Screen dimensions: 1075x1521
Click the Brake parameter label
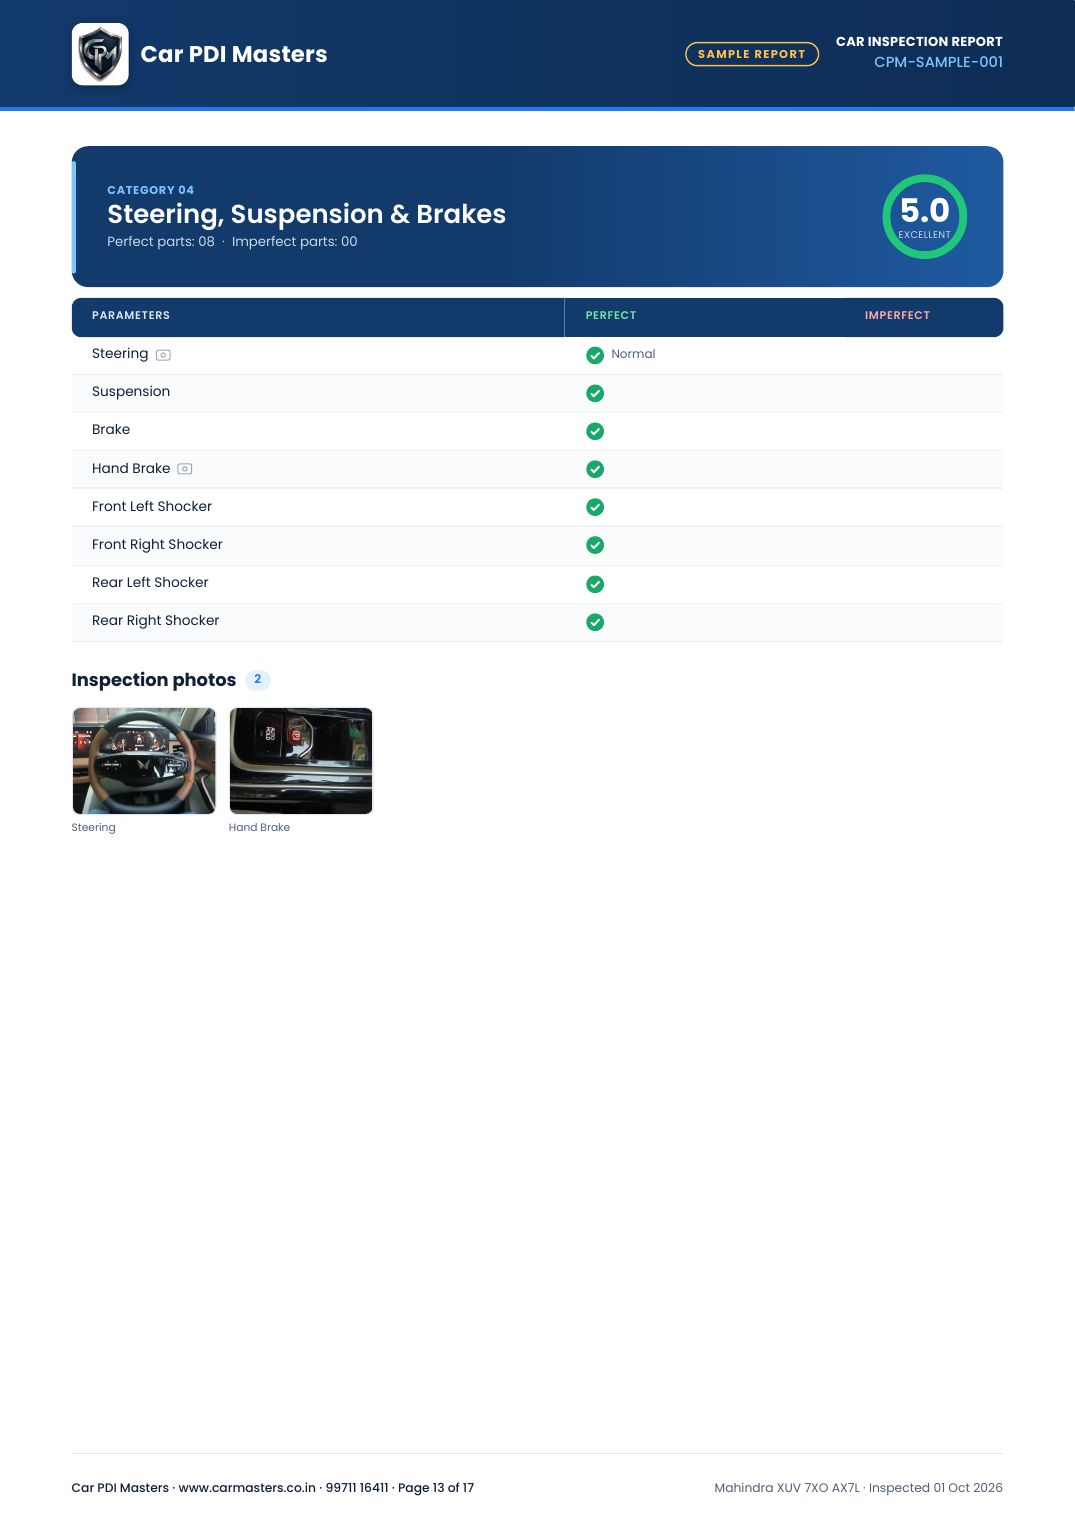tap(111, 430)
